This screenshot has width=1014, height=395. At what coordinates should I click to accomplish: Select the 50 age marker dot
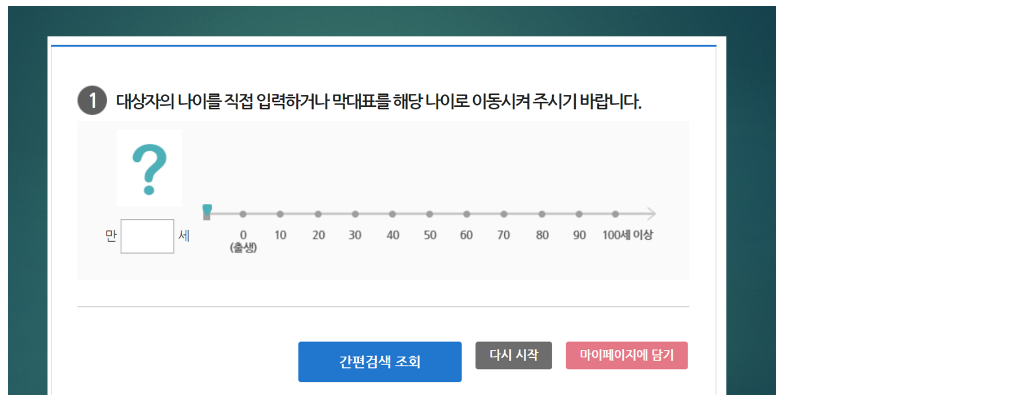(x=429, y=214)
